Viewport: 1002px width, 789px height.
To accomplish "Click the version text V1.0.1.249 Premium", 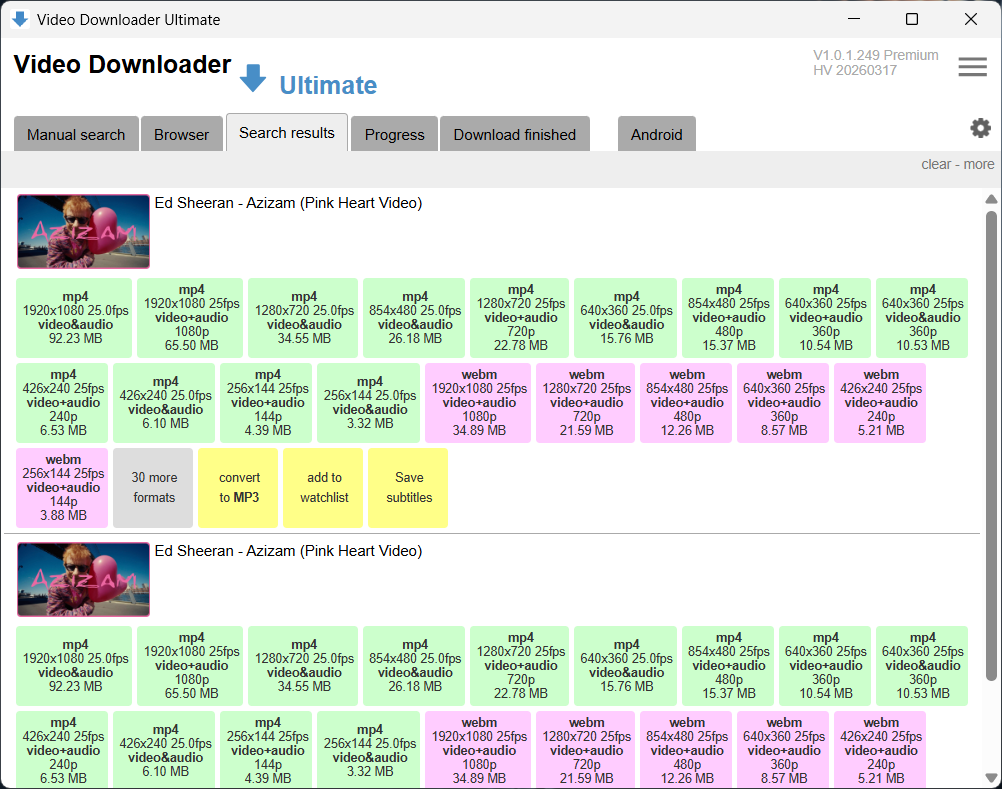I will [875, 55].
